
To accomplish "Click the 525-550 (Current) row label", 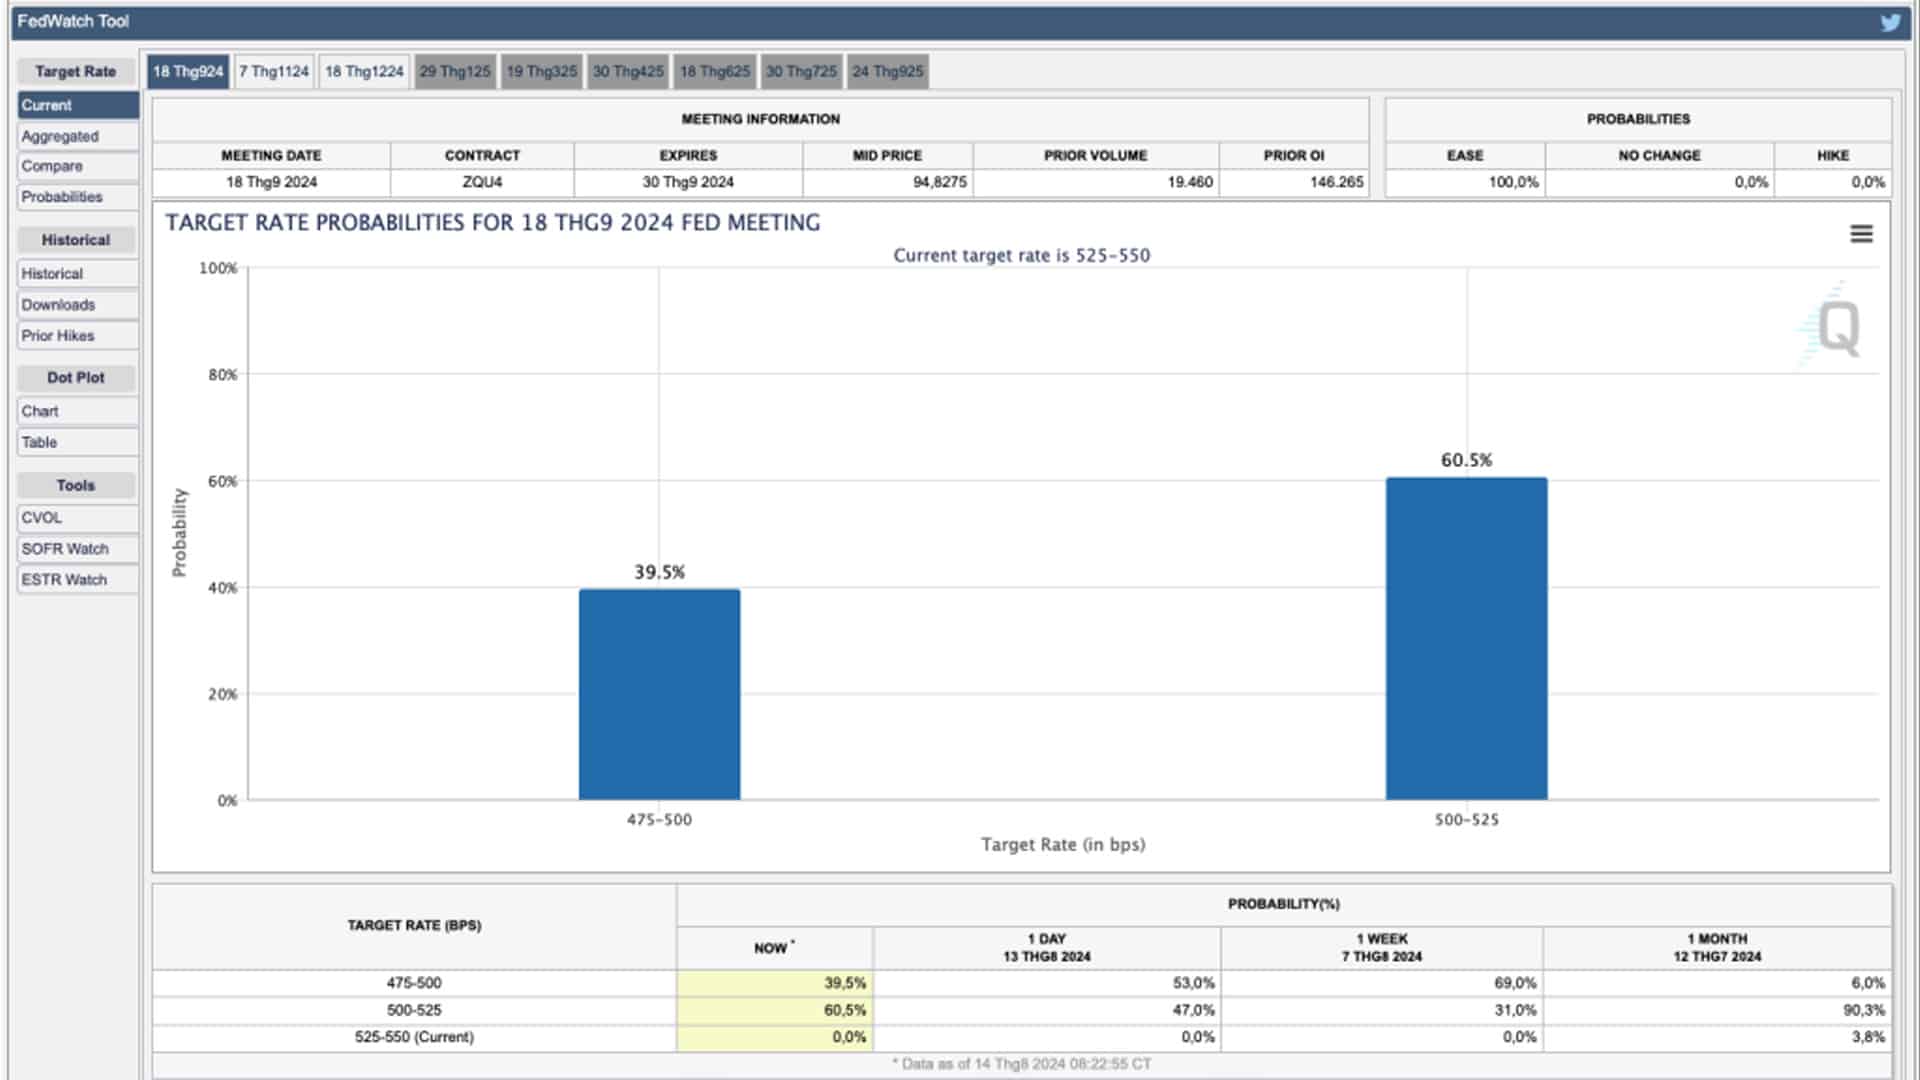I will pyautogui.click(x=414, y=1037).
